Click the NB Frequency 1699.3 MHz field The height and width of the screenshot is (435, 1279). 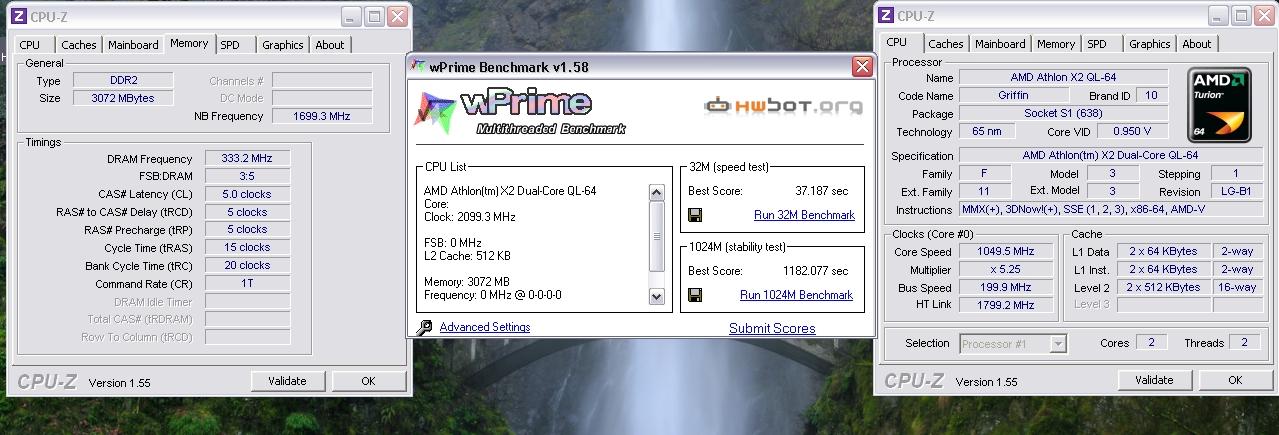tap(321, 116)
